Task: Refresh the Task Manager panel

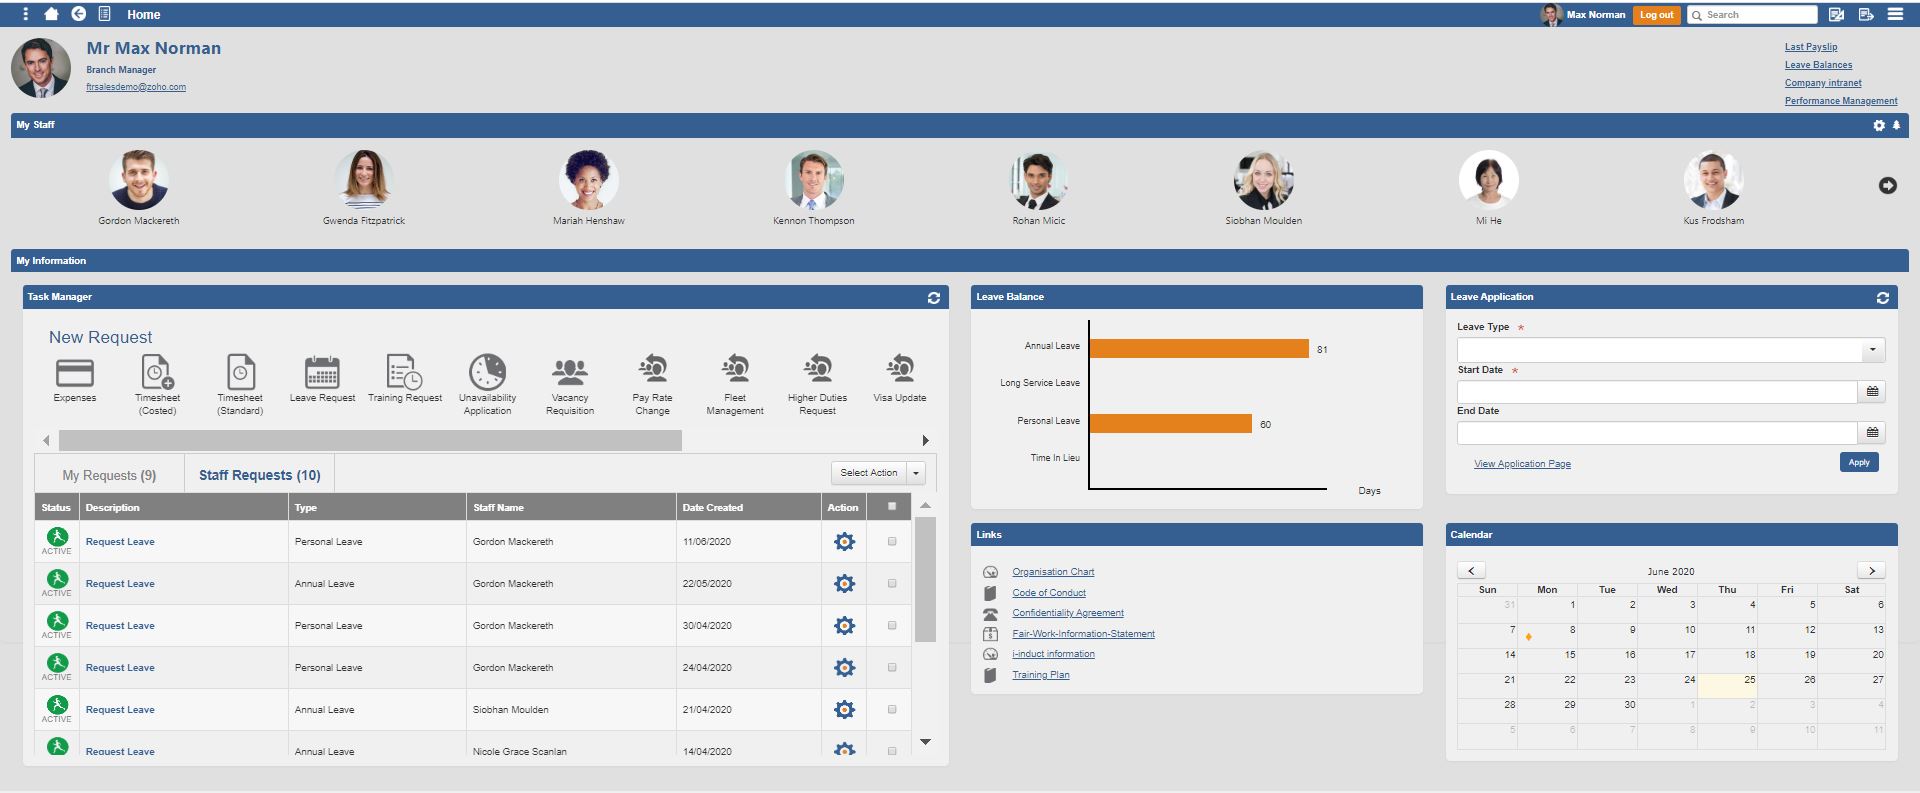Action: [x=934, y=298]
